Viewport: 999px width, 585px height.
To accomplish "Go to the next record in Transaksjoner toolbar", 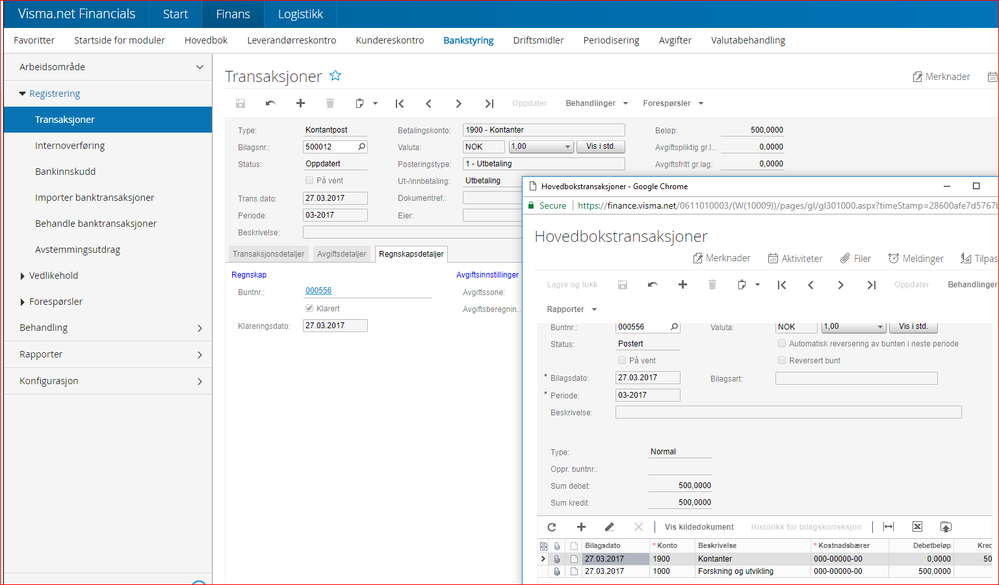I will tap(459, 103).
